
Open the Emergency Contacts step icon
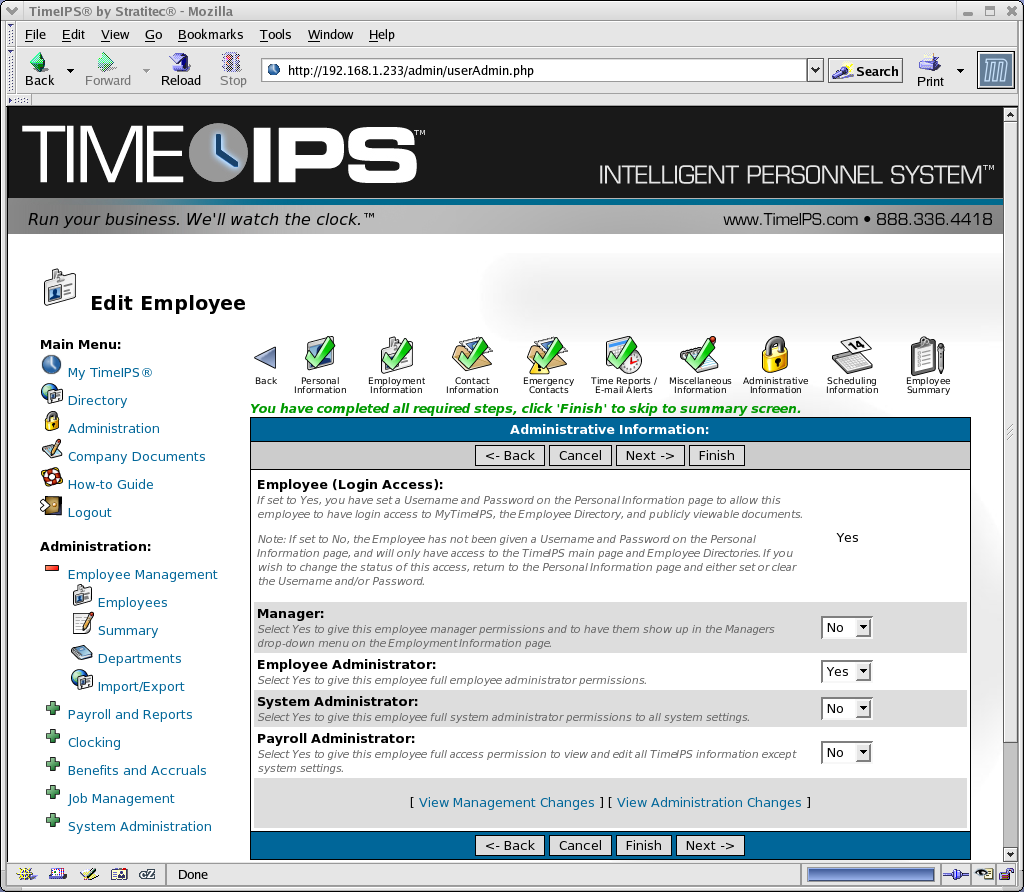548,353
